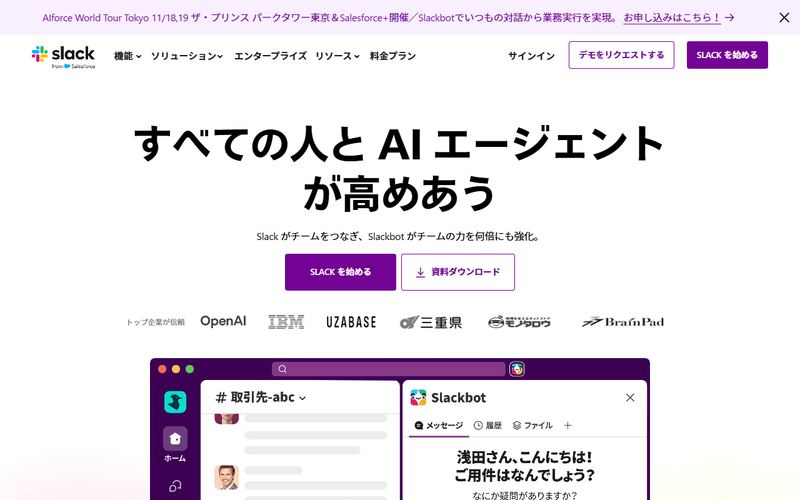Expand the # 取引先-abc channel dropdown
The width and height of the screenshot is (800, 500).
(x=261, y=397)
